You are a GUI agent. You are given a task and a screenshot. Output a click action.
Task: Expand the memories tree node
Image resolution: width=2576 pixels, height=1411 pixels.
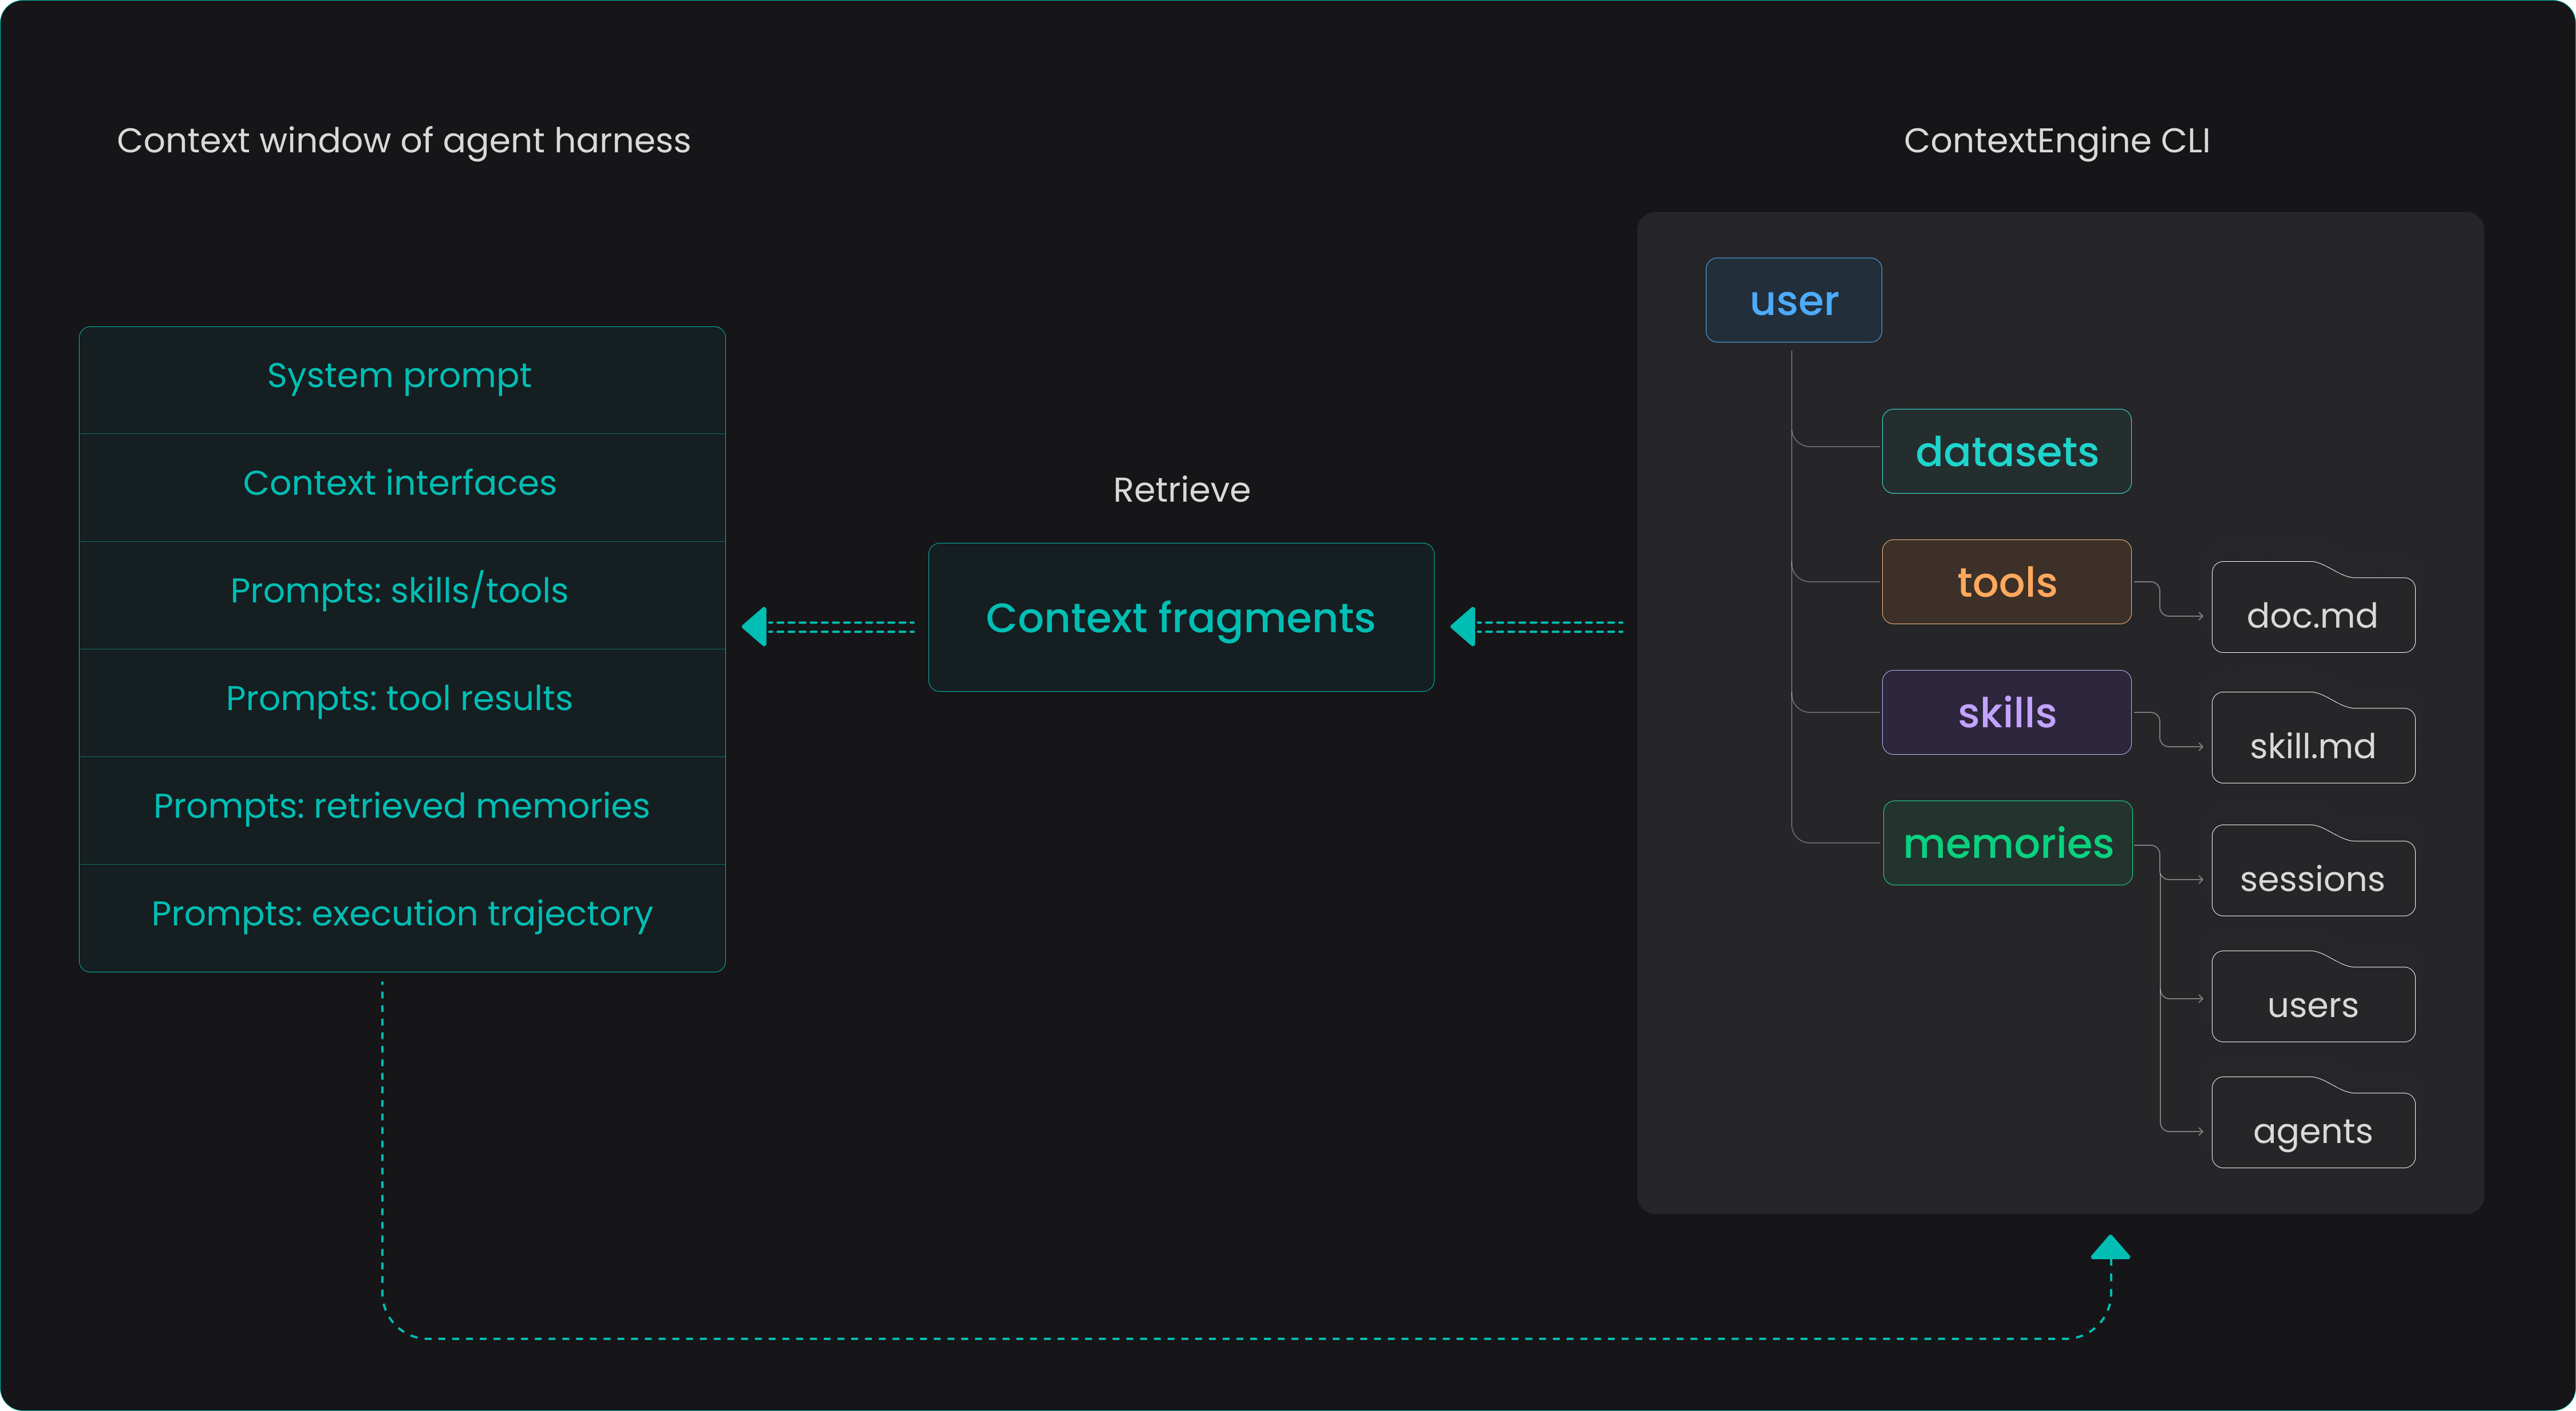click(x=2007, y=843)
